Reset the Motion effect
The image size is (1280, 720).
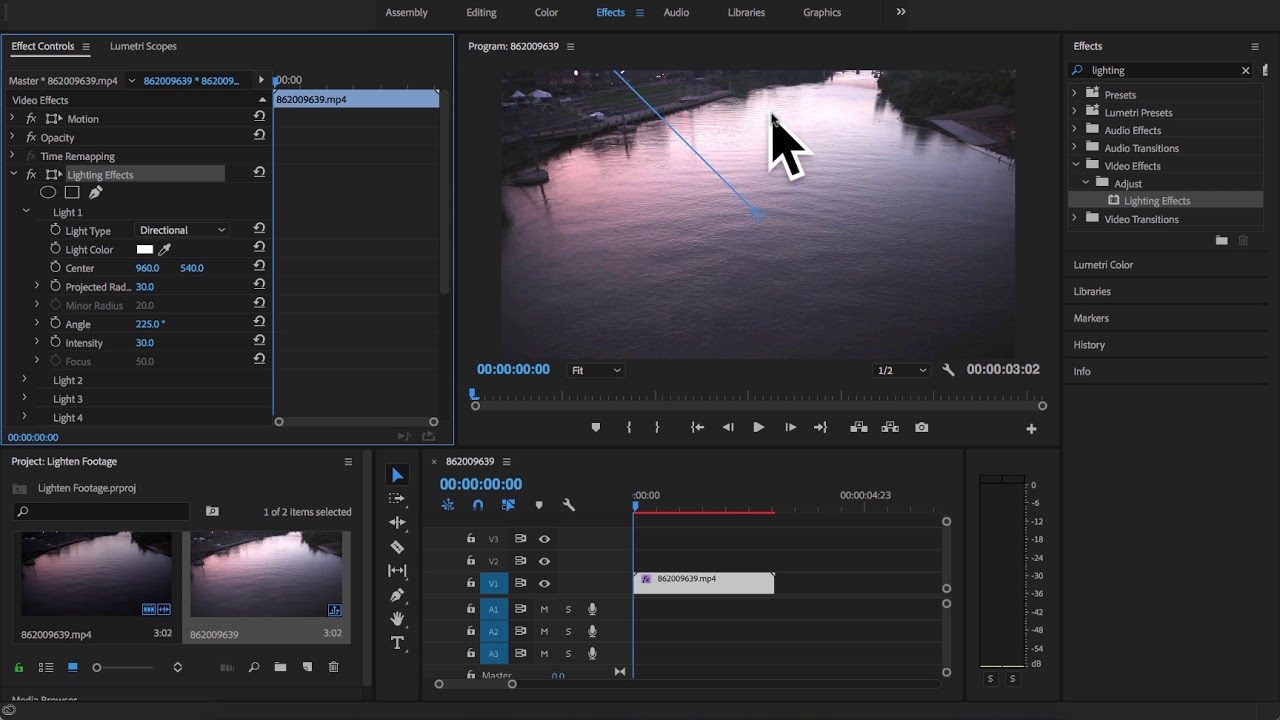[259, 117]
